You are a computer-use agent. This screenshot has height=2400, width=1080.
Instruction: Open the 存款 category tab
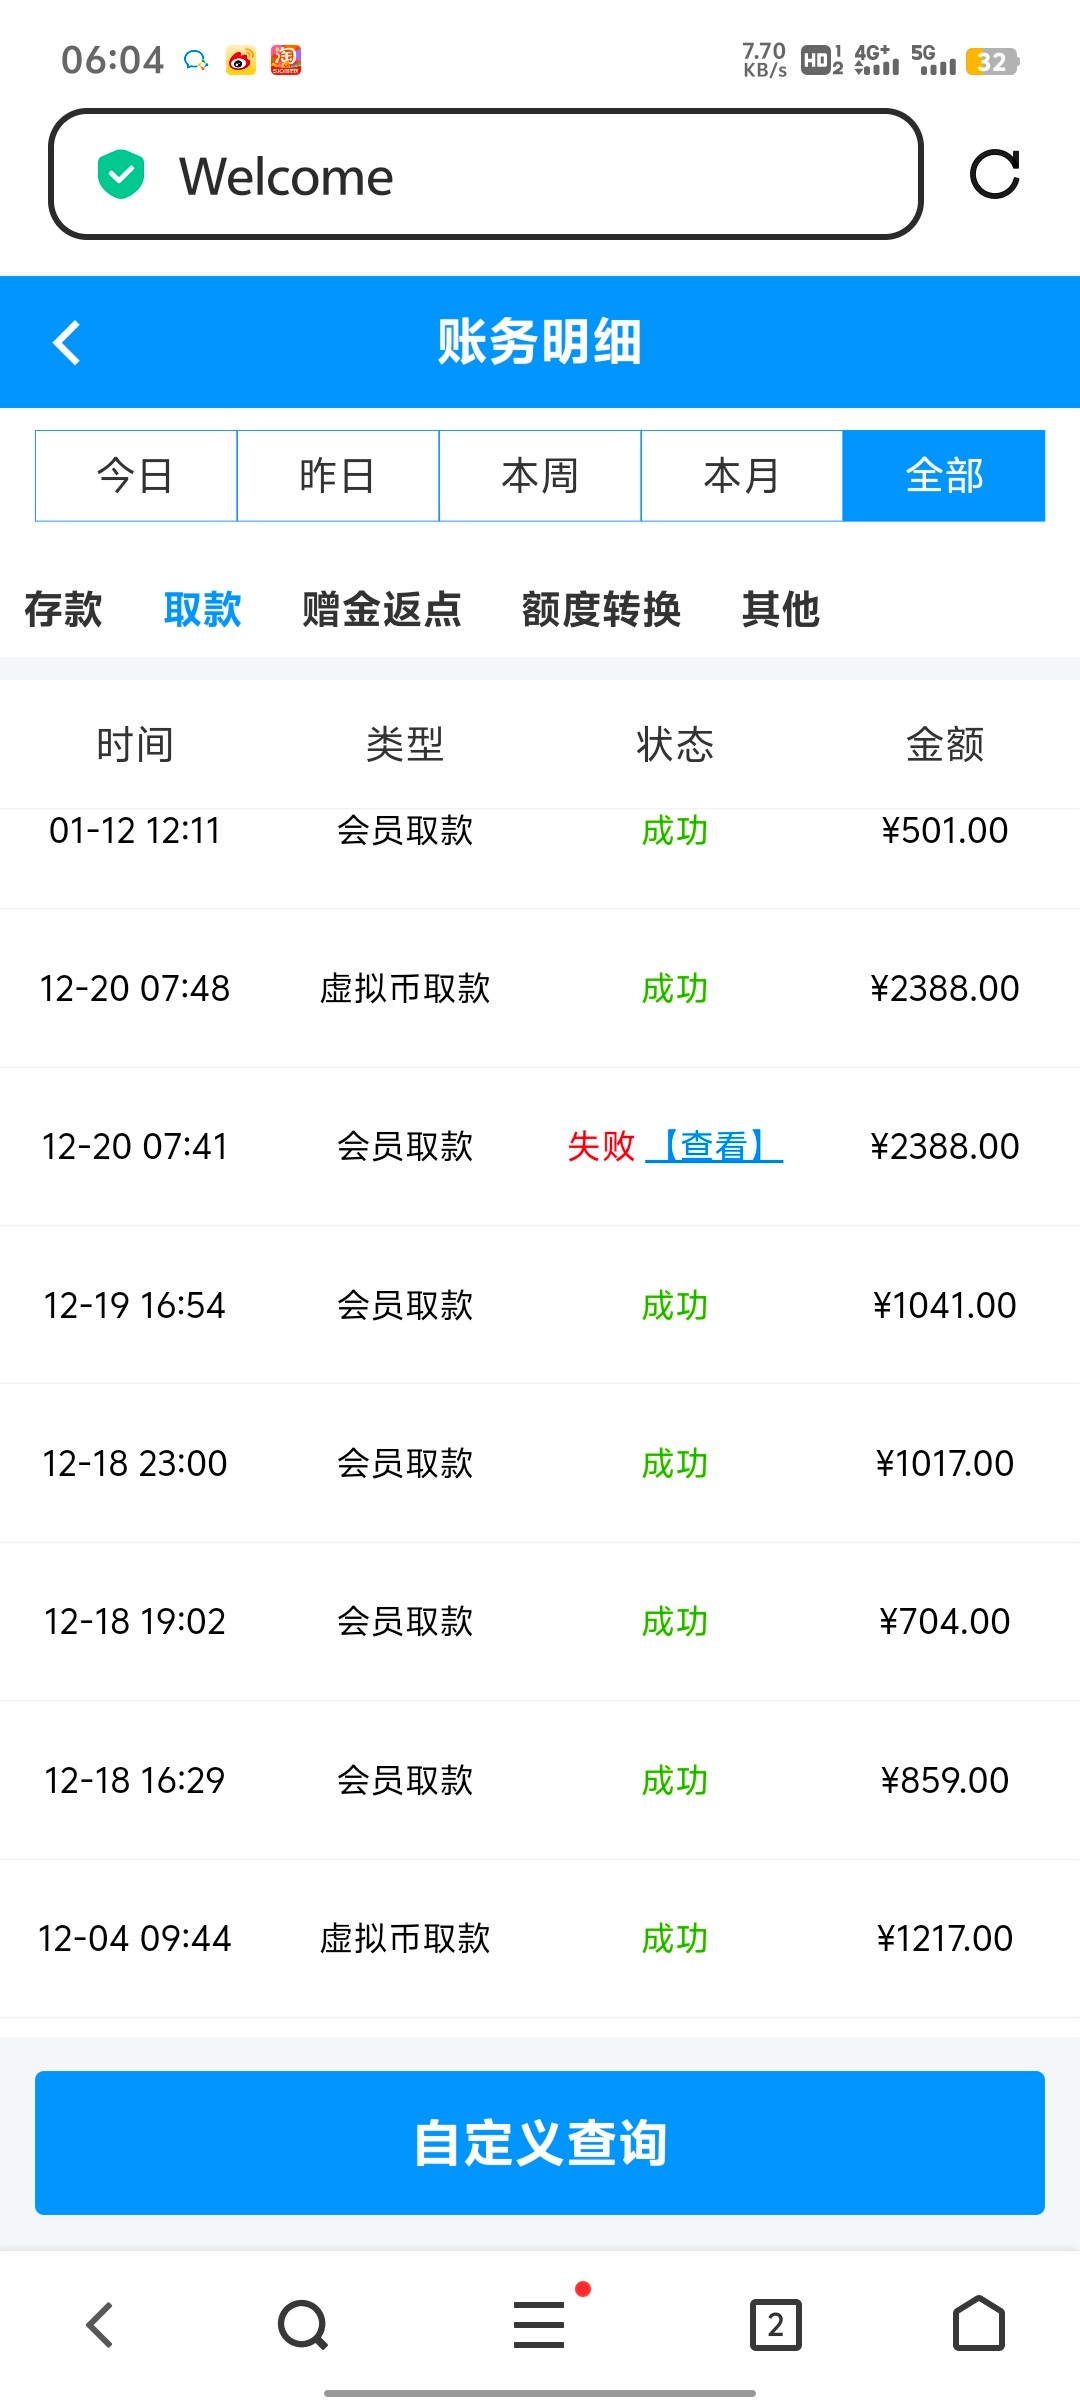coord(63,609)
